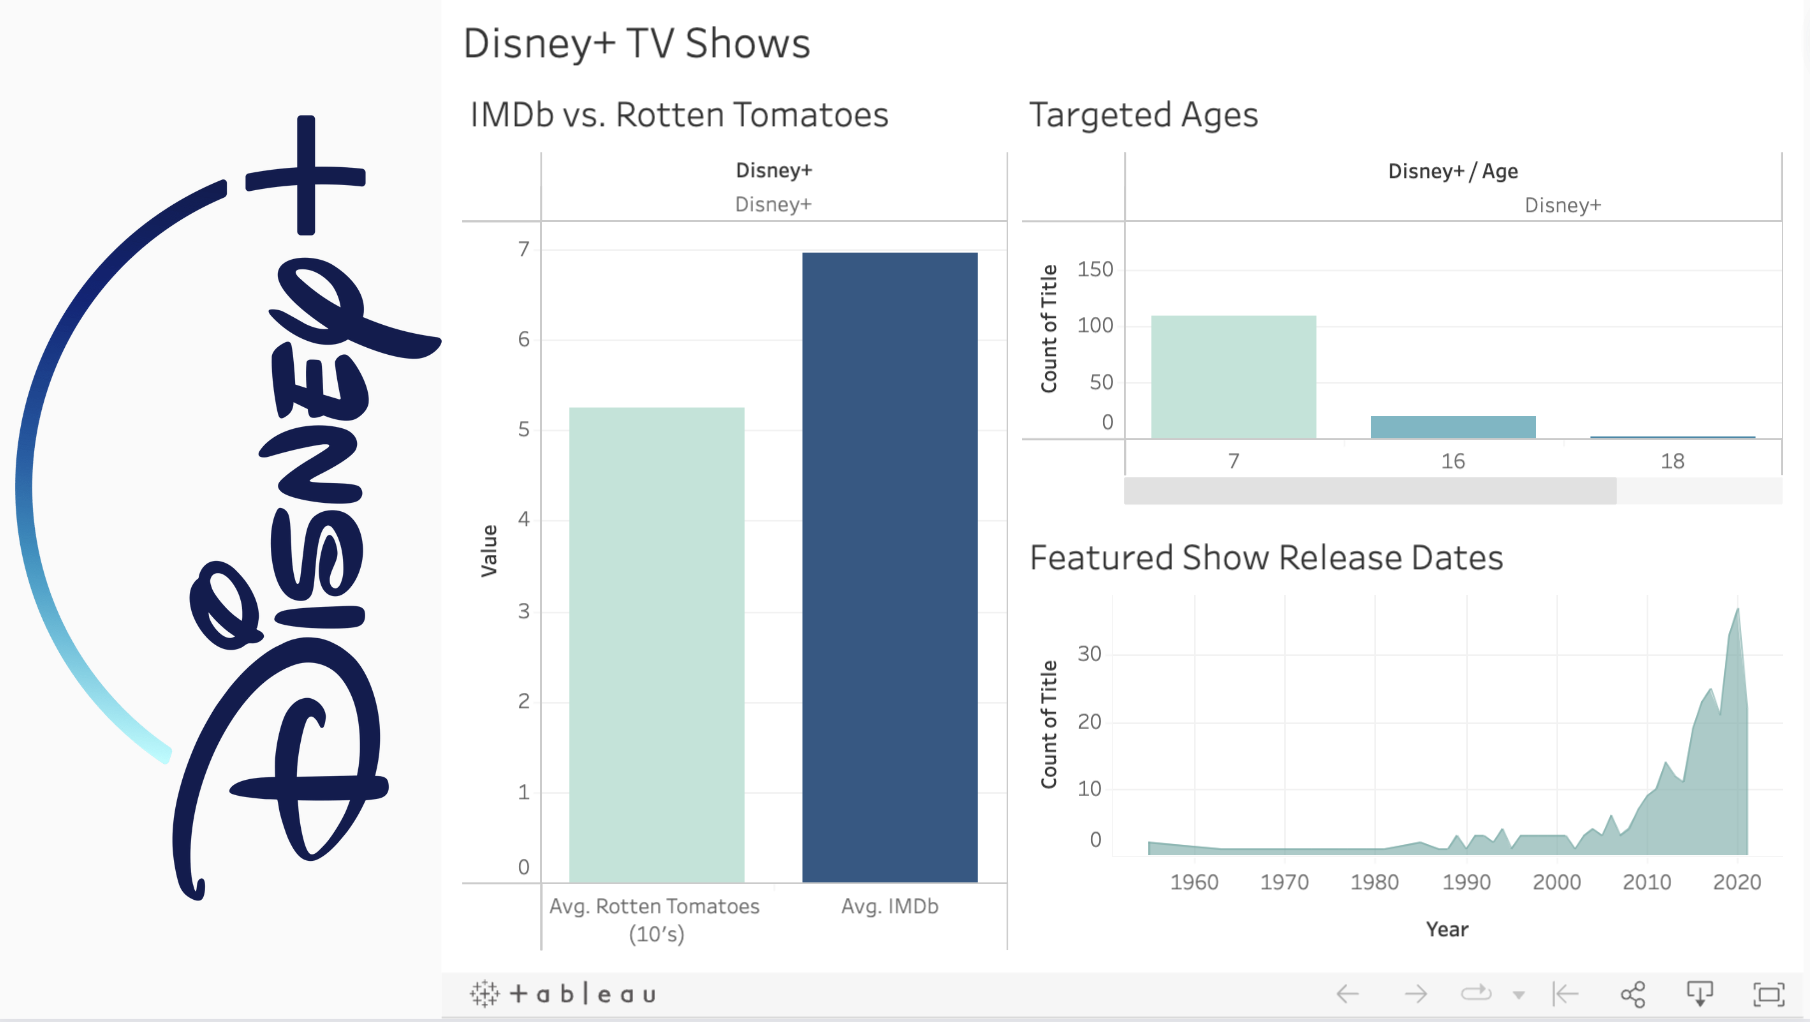Click the 'Targeted Ages' chart title
1810x1022 pixels.
coord(1144,116)
